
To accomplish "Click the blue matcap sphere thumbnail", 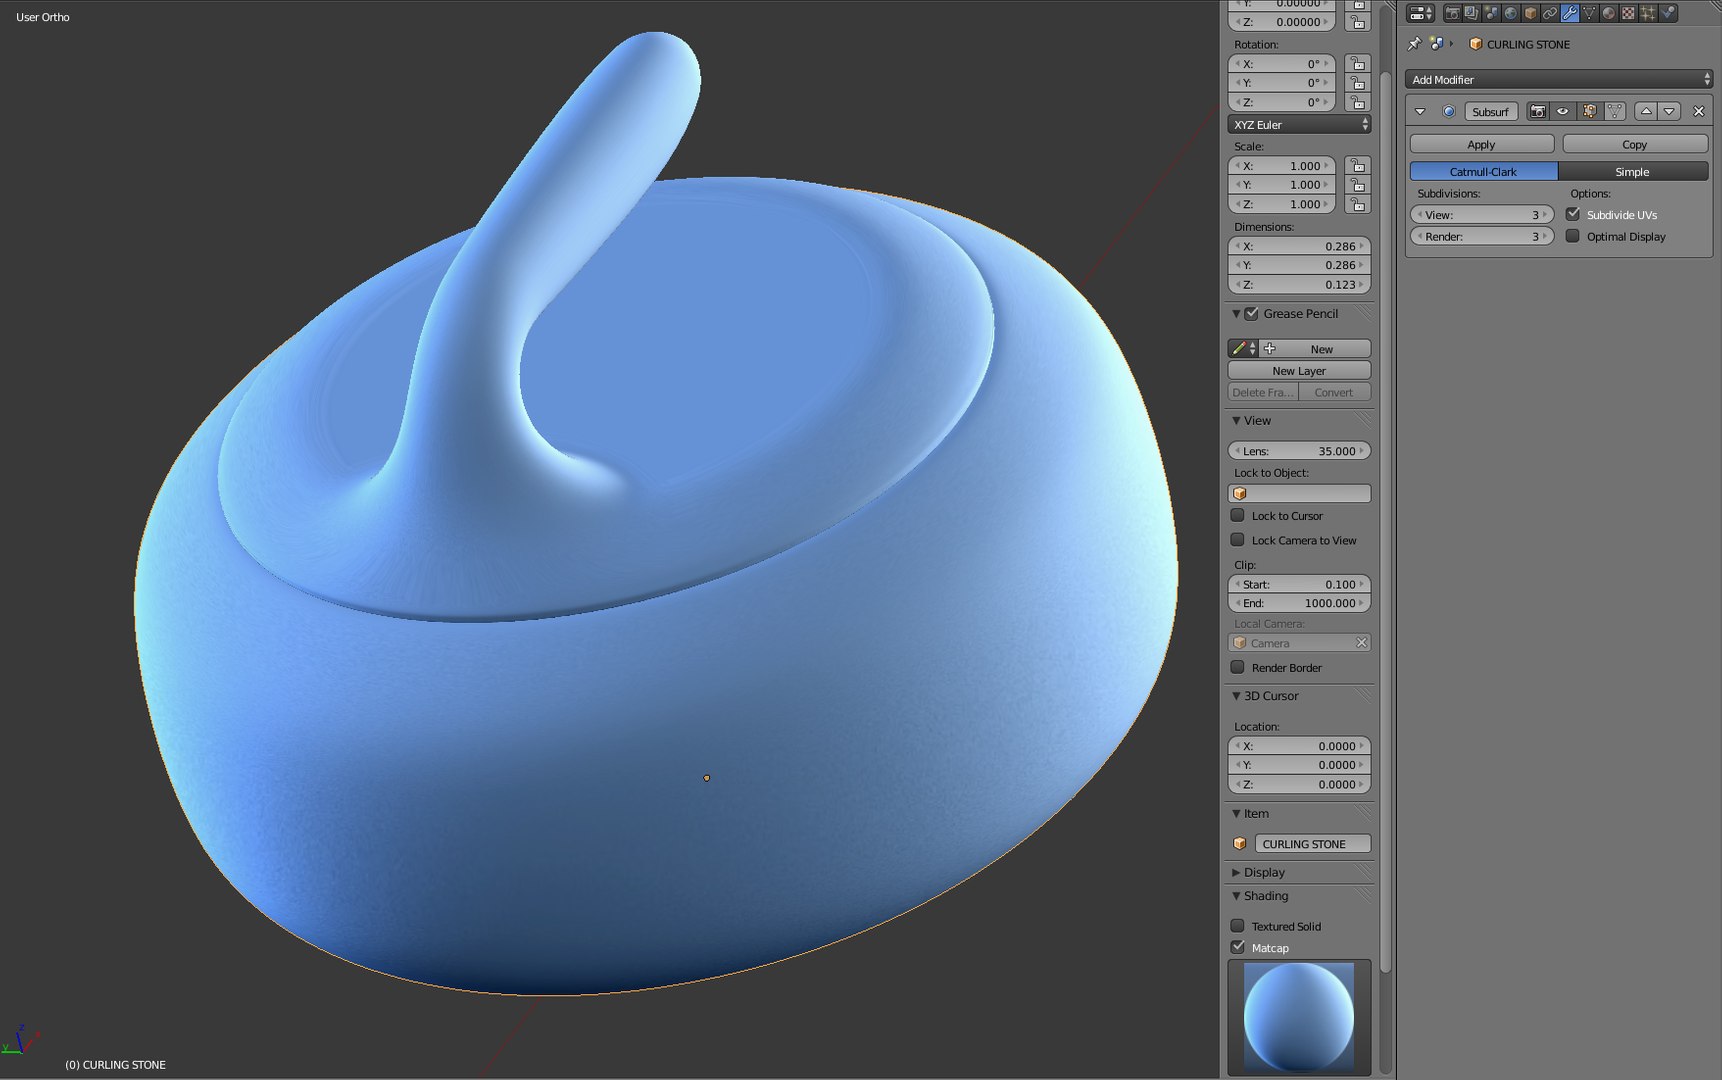I will coord(1299,1018).
